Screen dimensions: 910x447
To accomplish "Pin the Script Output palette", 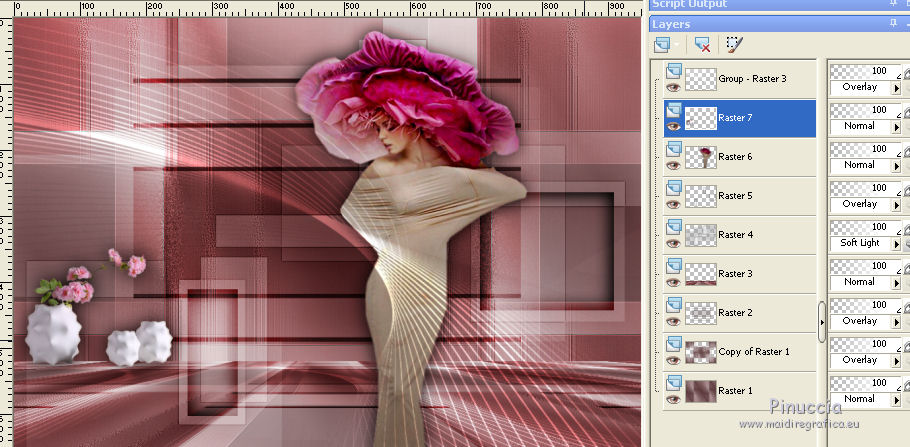I will tap(893, 4).
